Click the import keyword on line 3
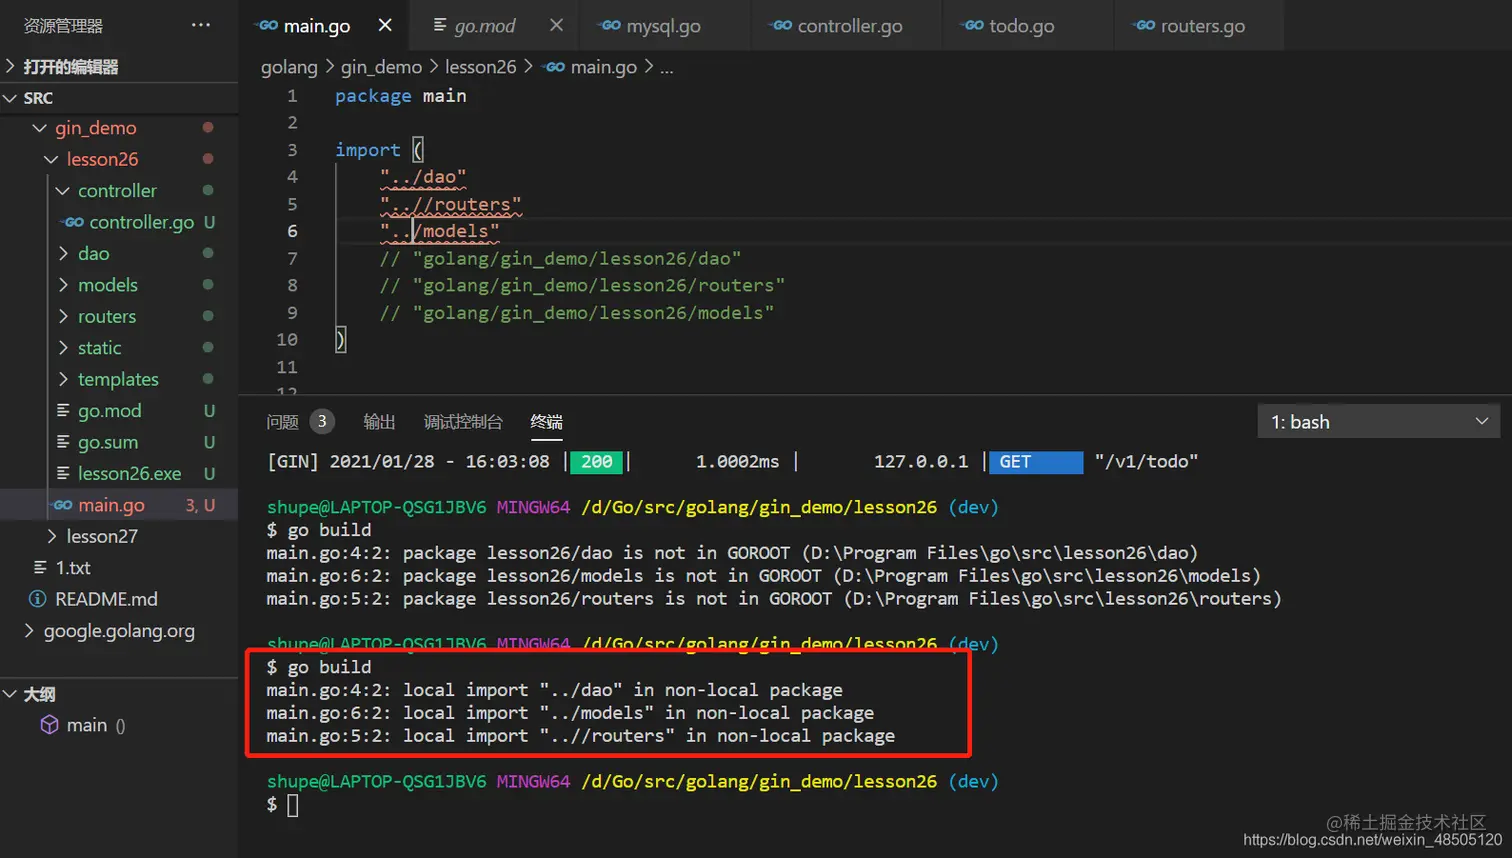This screenshot has height=858, width=1512. click(x=367, y=150)
